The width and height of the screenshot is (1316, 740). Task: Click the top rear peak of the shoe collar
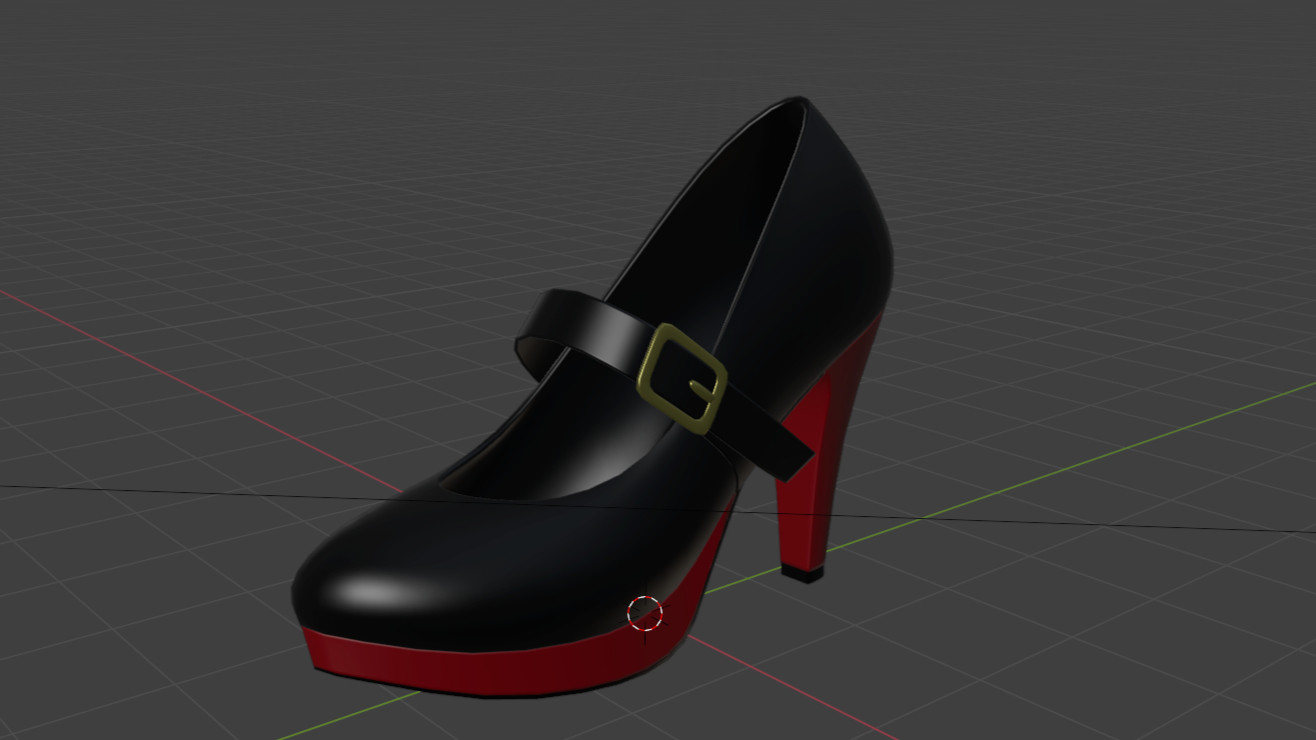798,100
